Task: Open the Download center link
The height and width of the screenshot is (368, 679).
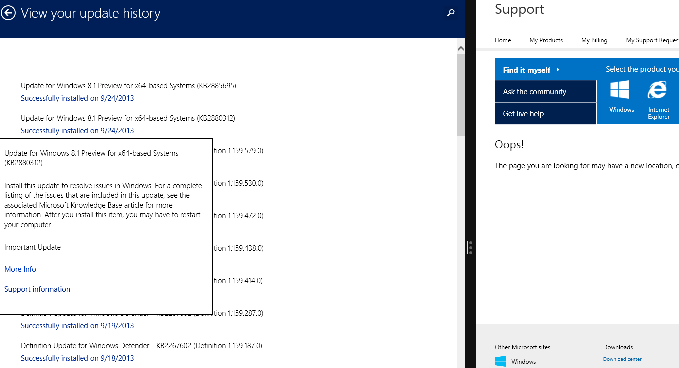Action: pyautogui.click(x=622, y=359)
